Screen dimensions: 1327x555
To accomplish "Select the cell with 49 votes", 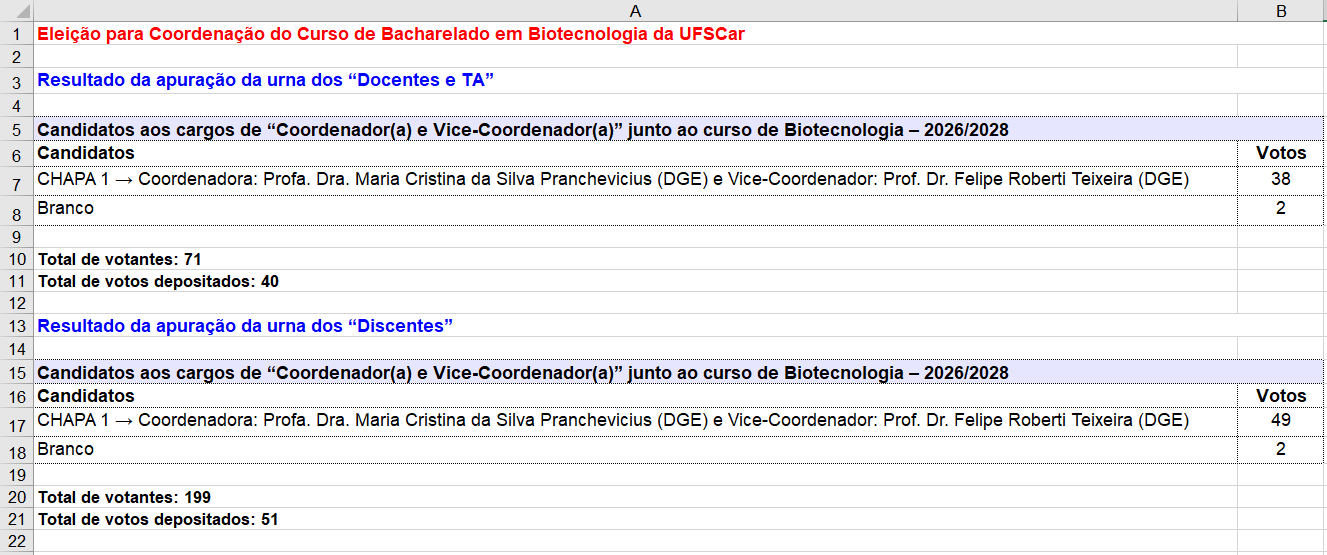I will pyautogui.click(x=1282, y=421).
